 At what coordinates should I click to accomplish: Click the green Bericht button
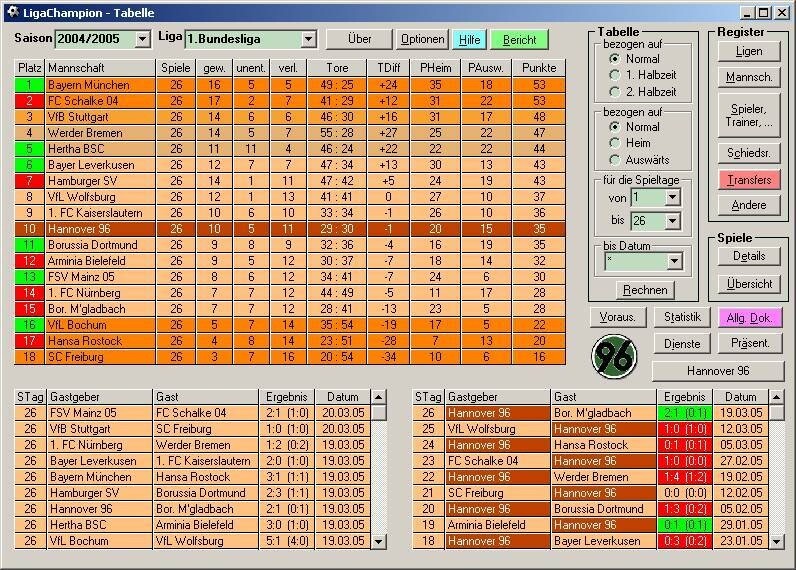click(519, 39)
